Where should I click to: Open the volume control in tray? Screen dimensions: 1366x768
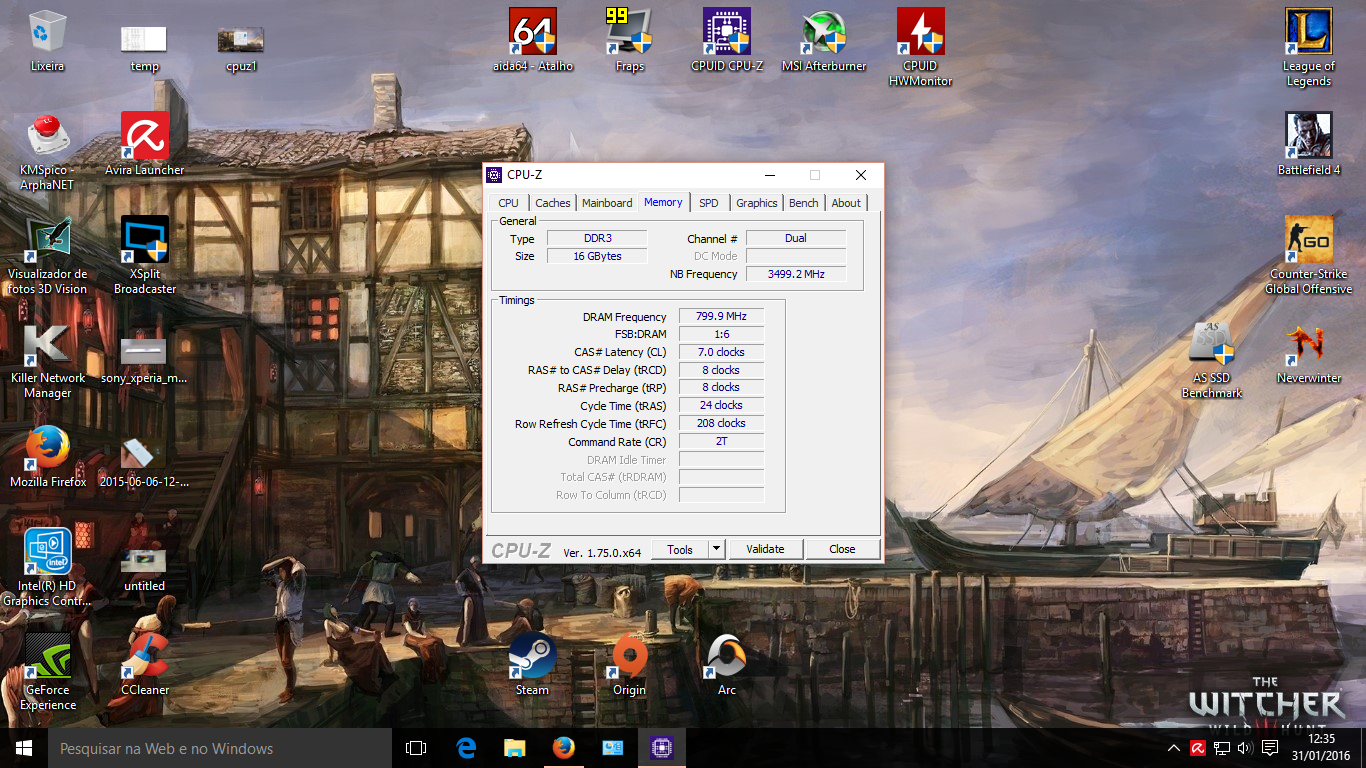click(x=1245, y=748)
